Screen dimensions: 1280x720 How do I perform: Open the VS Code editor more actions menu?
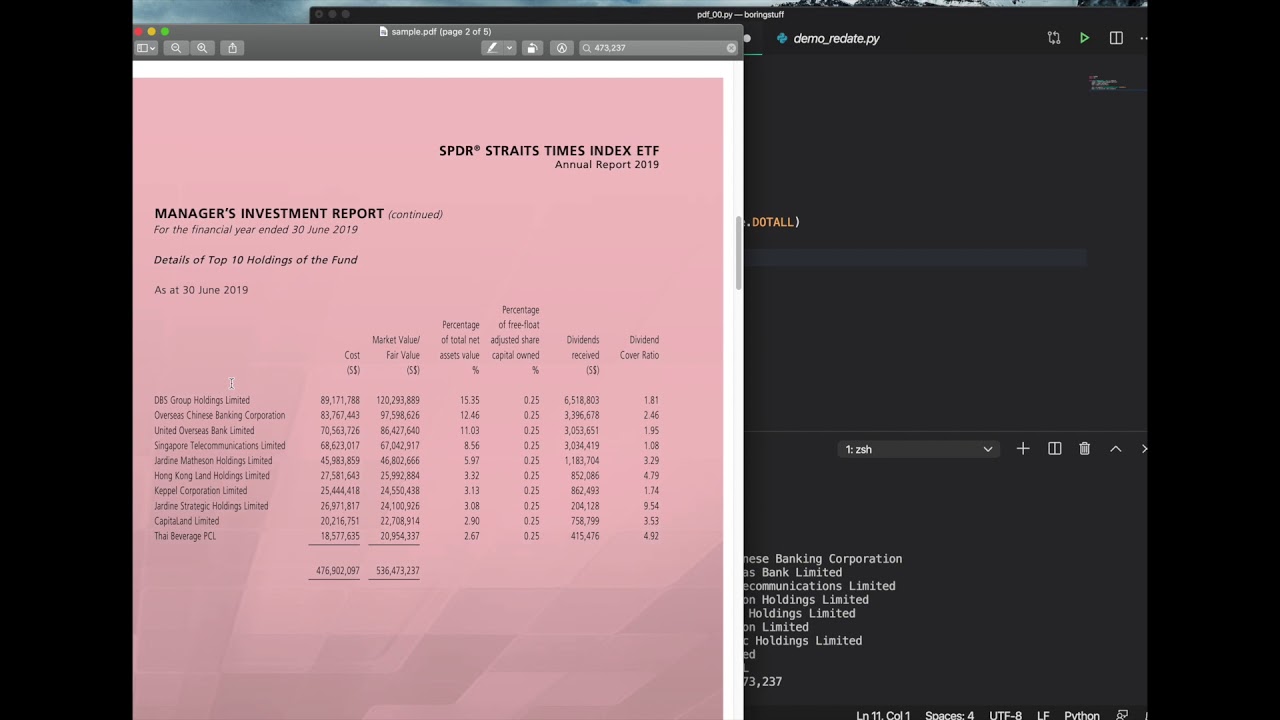1143,38
